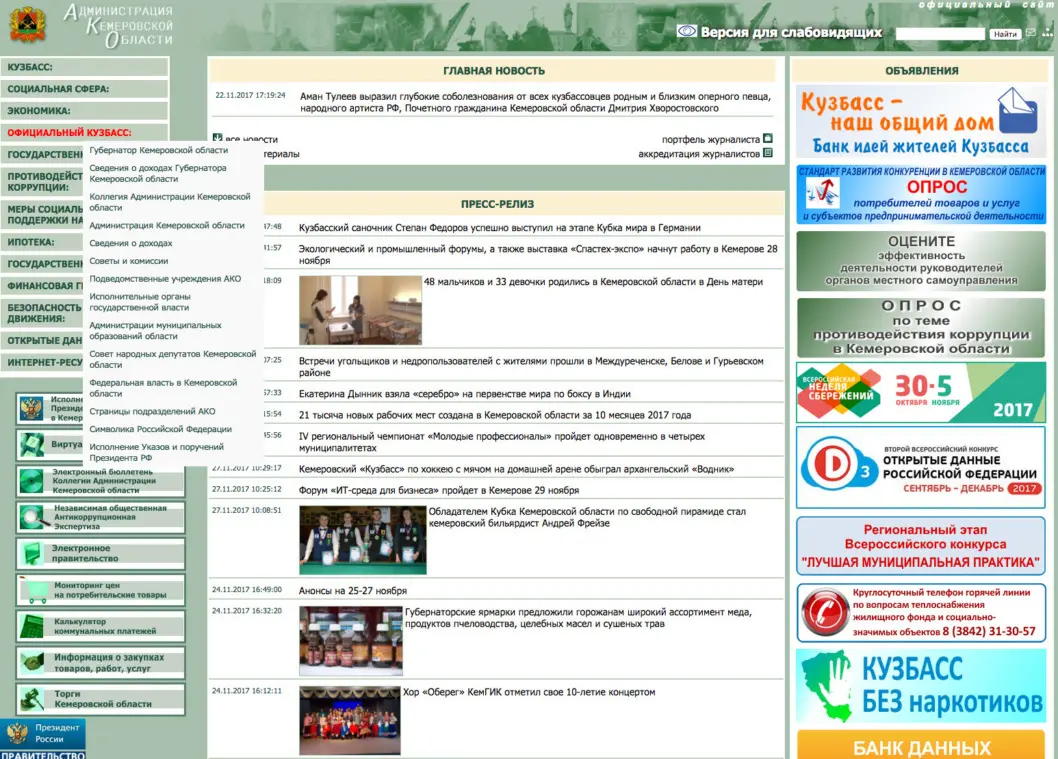Viewport: 1058px width, 759px height.
Task: Click the billiard players news photo thumbnail
Action: point(363,540)
